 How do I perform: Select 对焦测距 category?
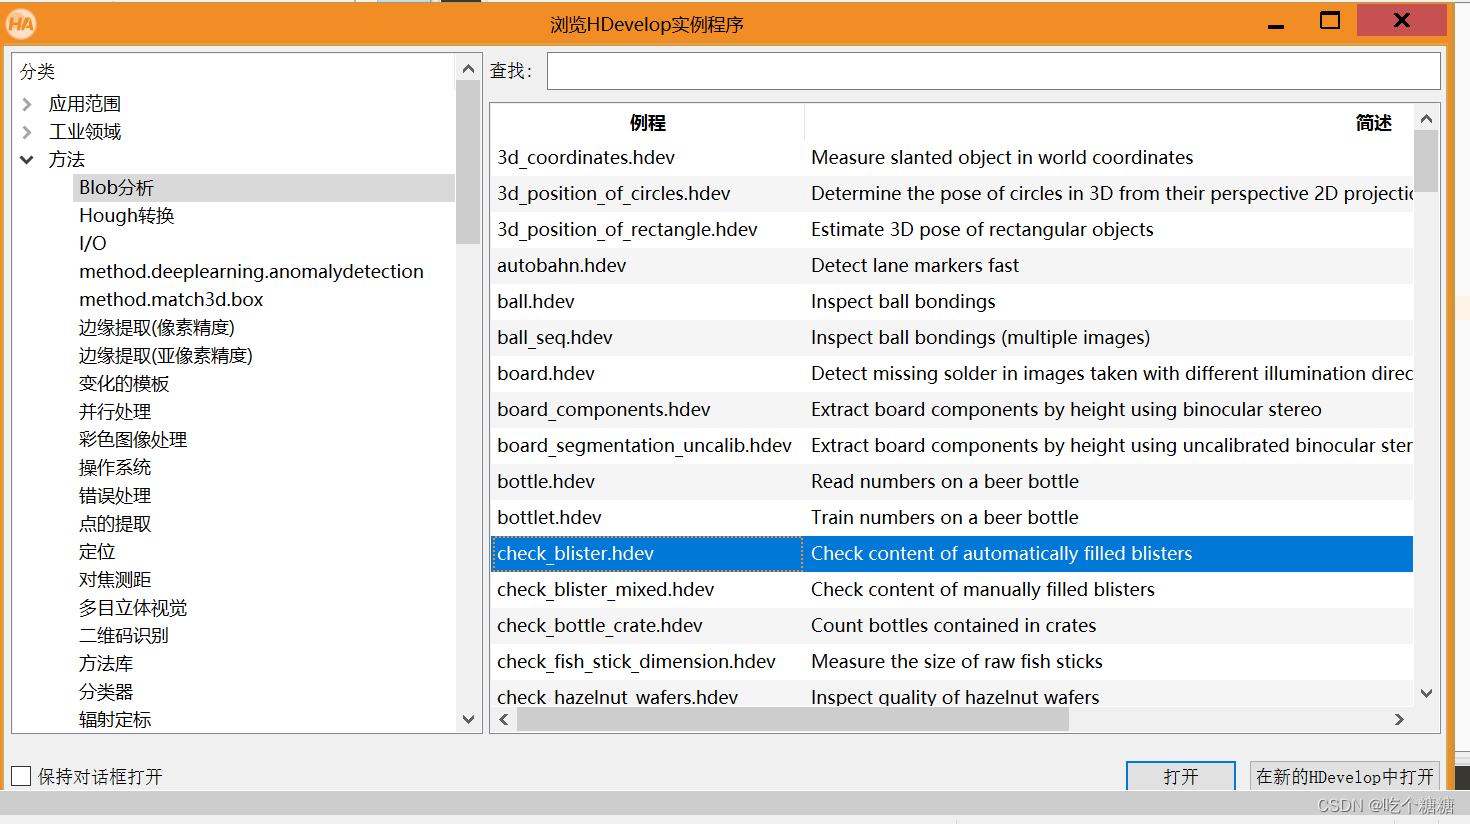[115, 580]
